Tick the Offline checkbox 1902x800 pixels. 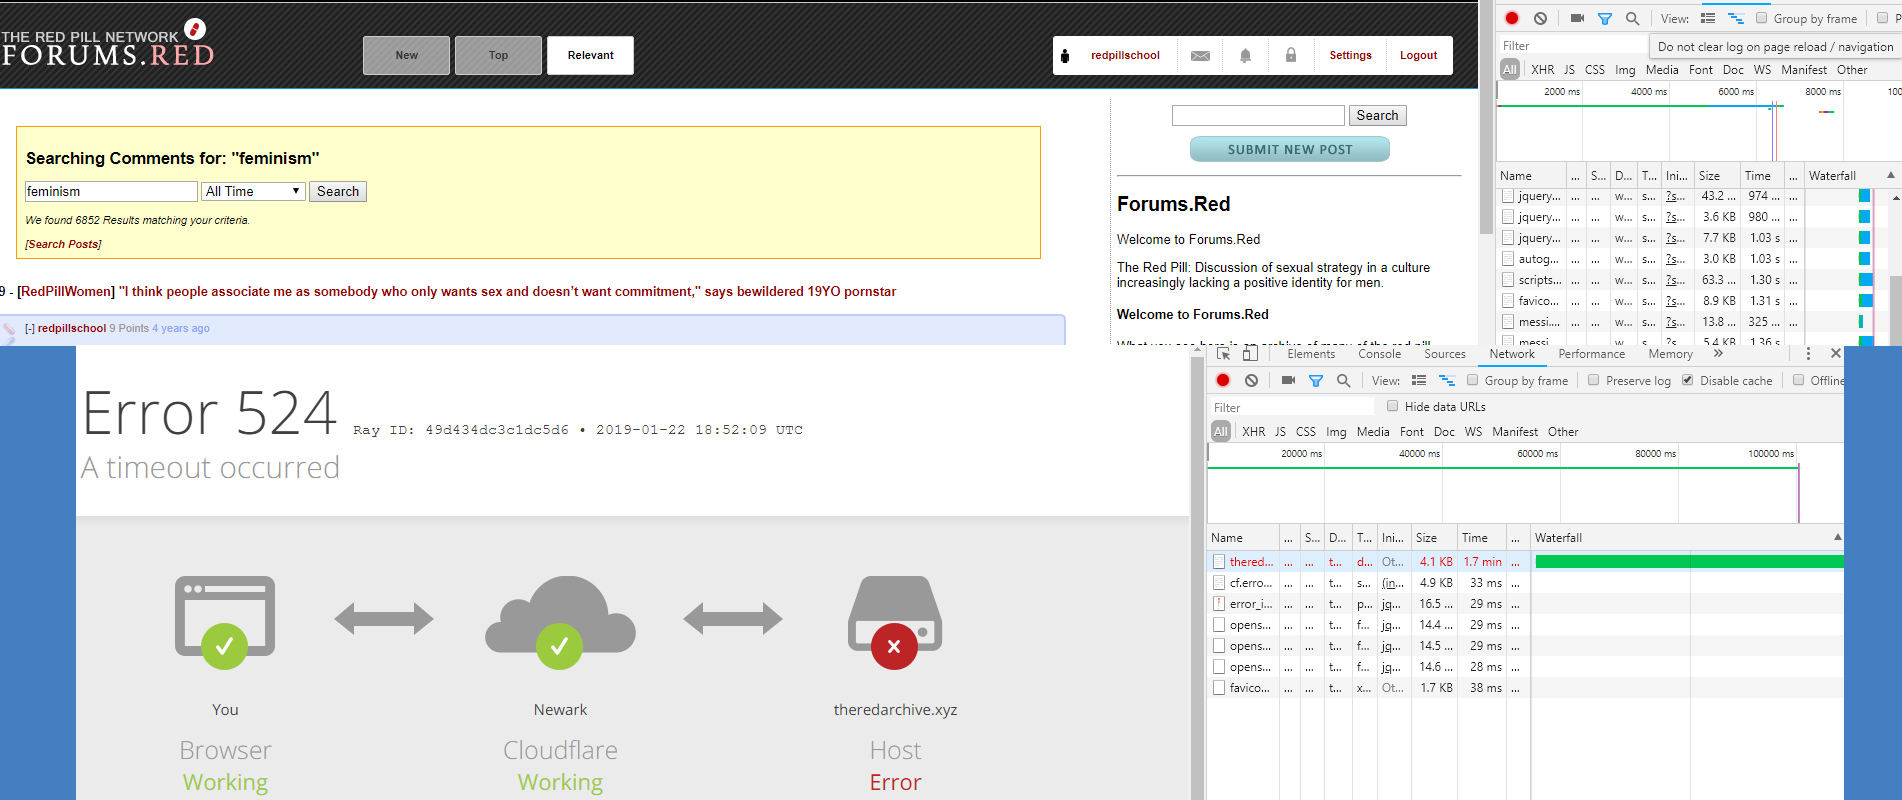[1799, 380]
